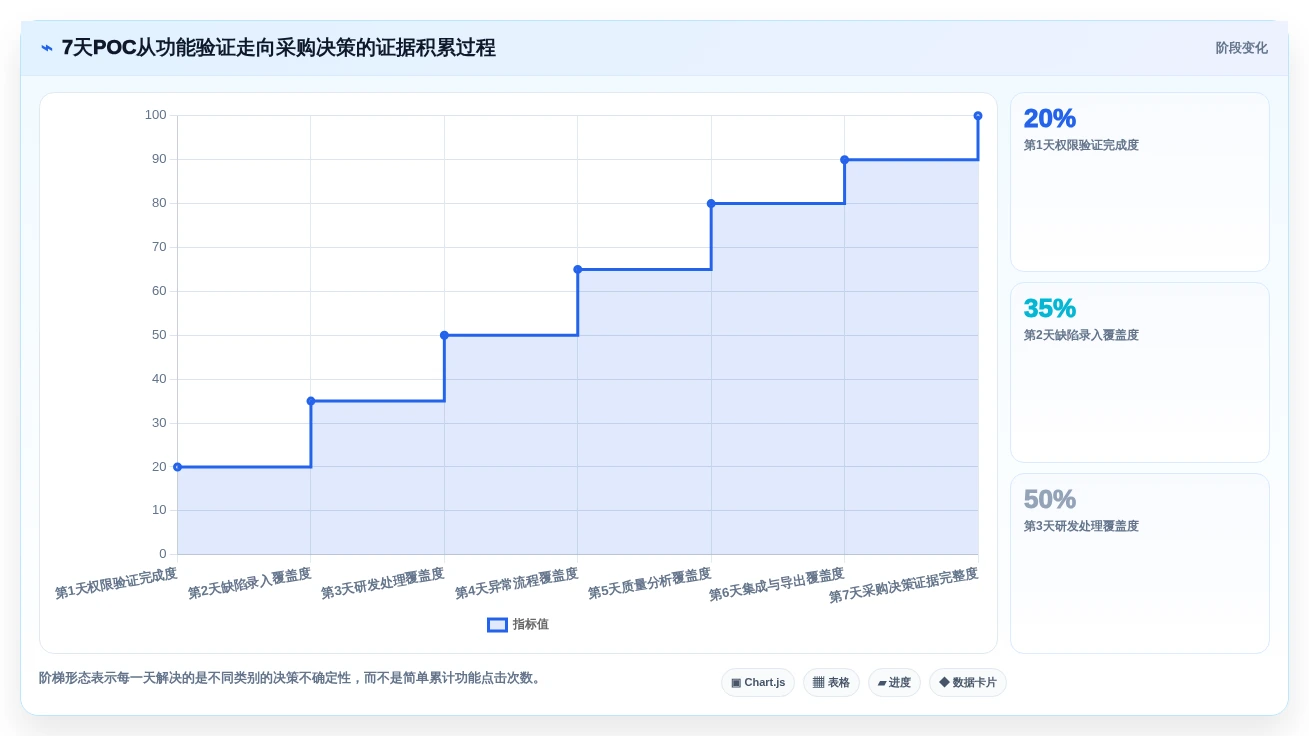Click the data point at value 80

711,203
